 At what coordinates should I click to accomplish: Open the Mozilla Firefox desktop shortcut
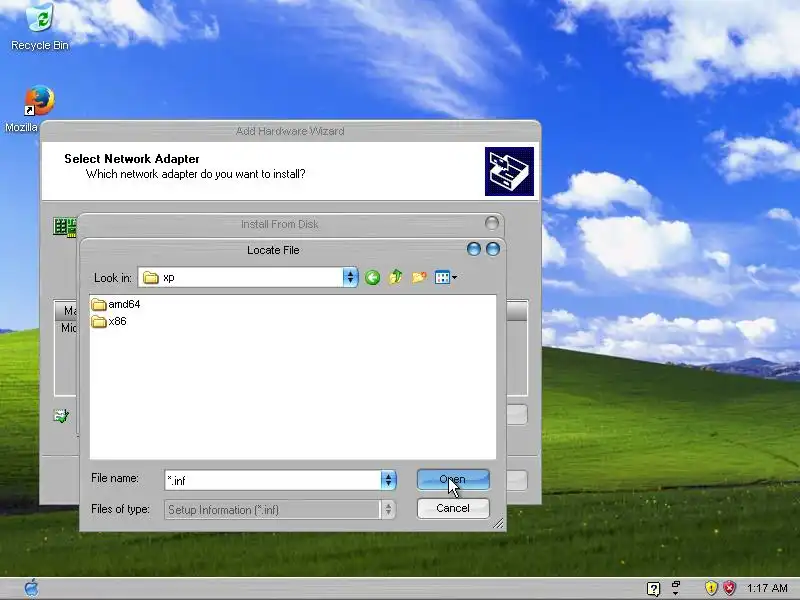coord(39,101)
